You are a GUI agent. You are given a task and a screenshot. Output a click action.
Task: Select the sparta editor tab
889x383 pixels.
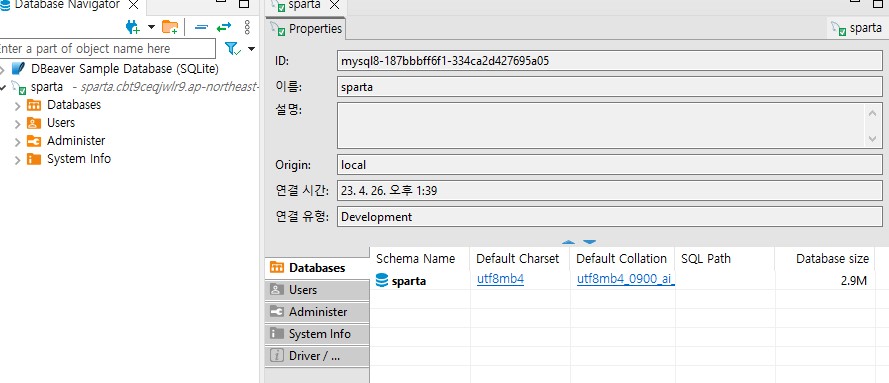pyautogui.click(x=304, y=5)
